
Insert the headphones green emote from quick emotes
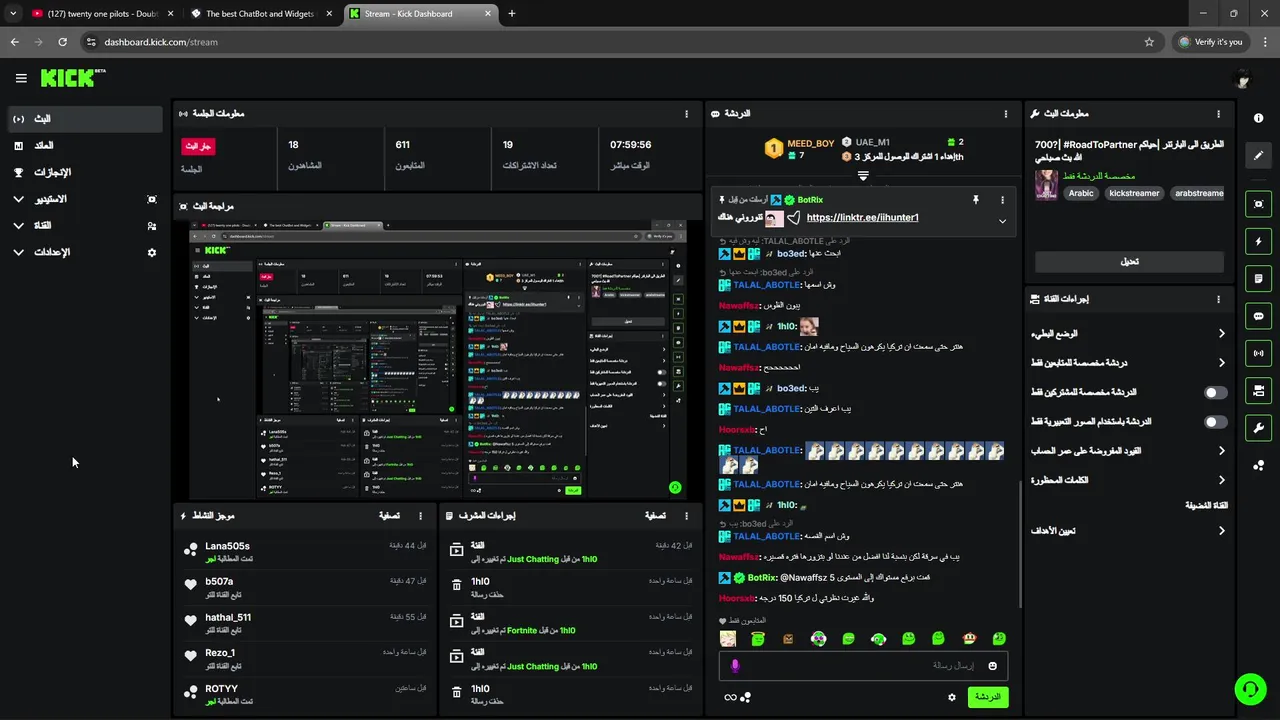[878, 638]
